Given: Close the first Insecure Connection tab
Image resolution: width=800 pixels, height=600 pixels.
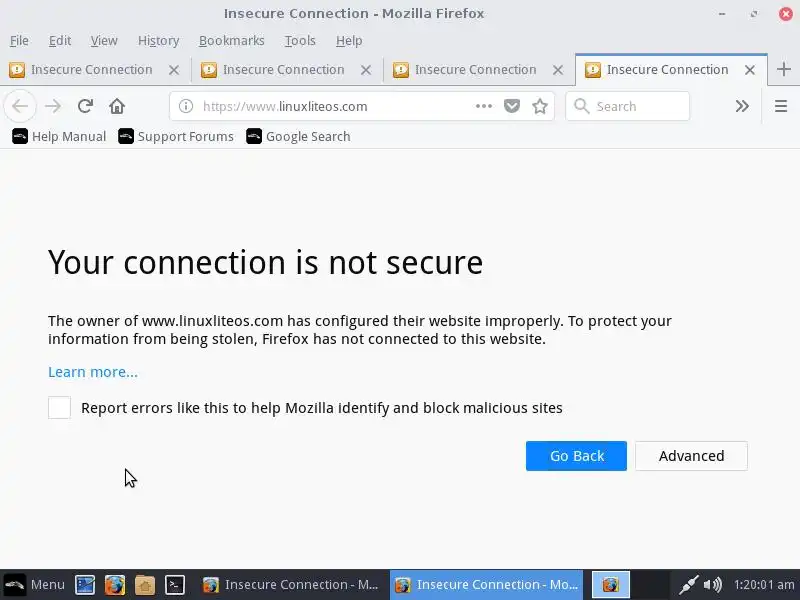Looking at the screenshot, I should [174, 70].
